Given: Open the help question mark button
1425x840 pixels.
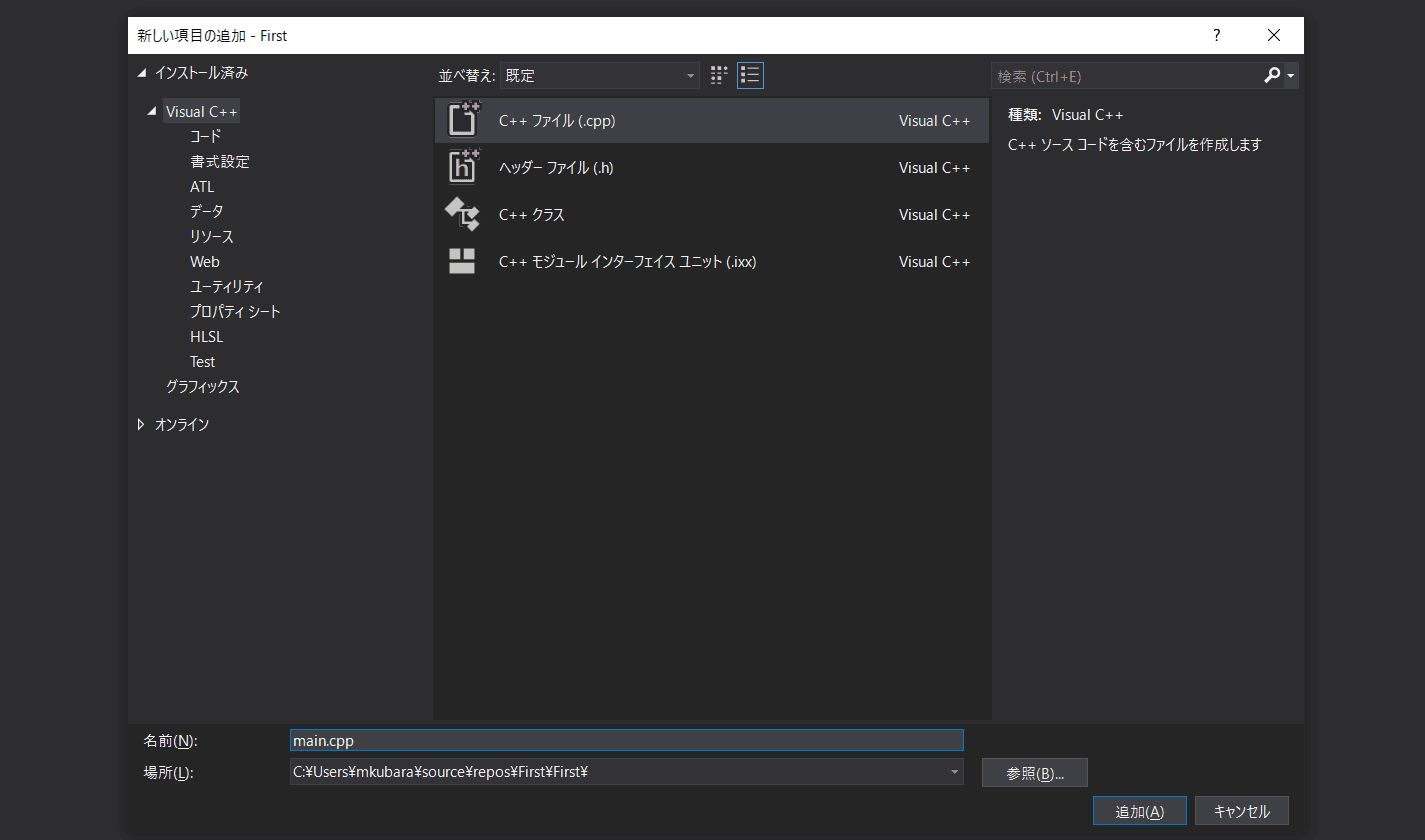Looking at the screenshot, I should (x=1217, y=36).
